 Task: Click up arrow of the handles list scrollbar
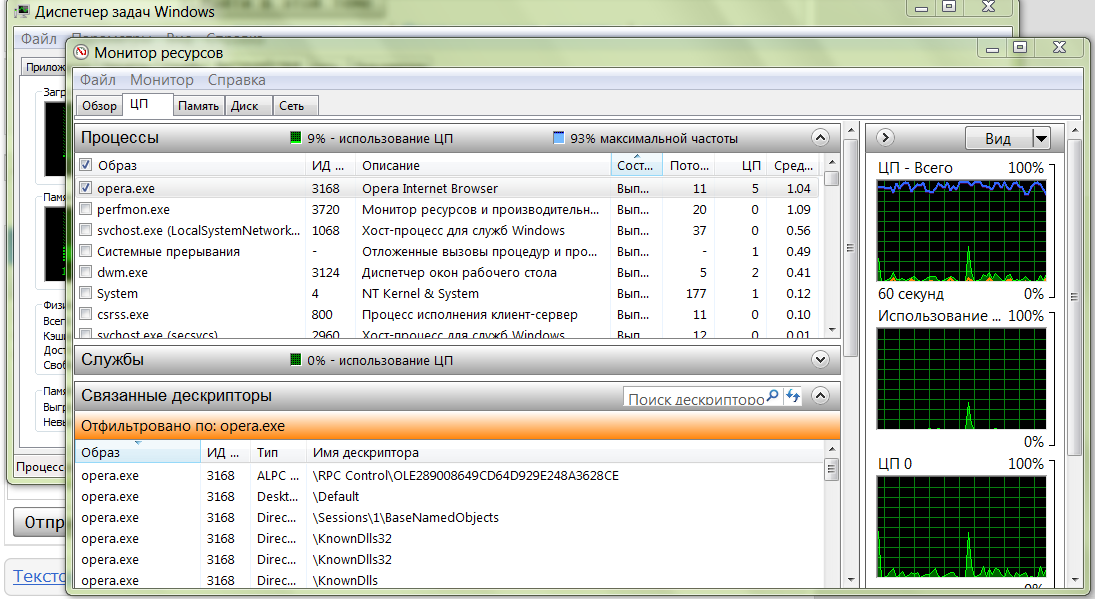point(831,449)
